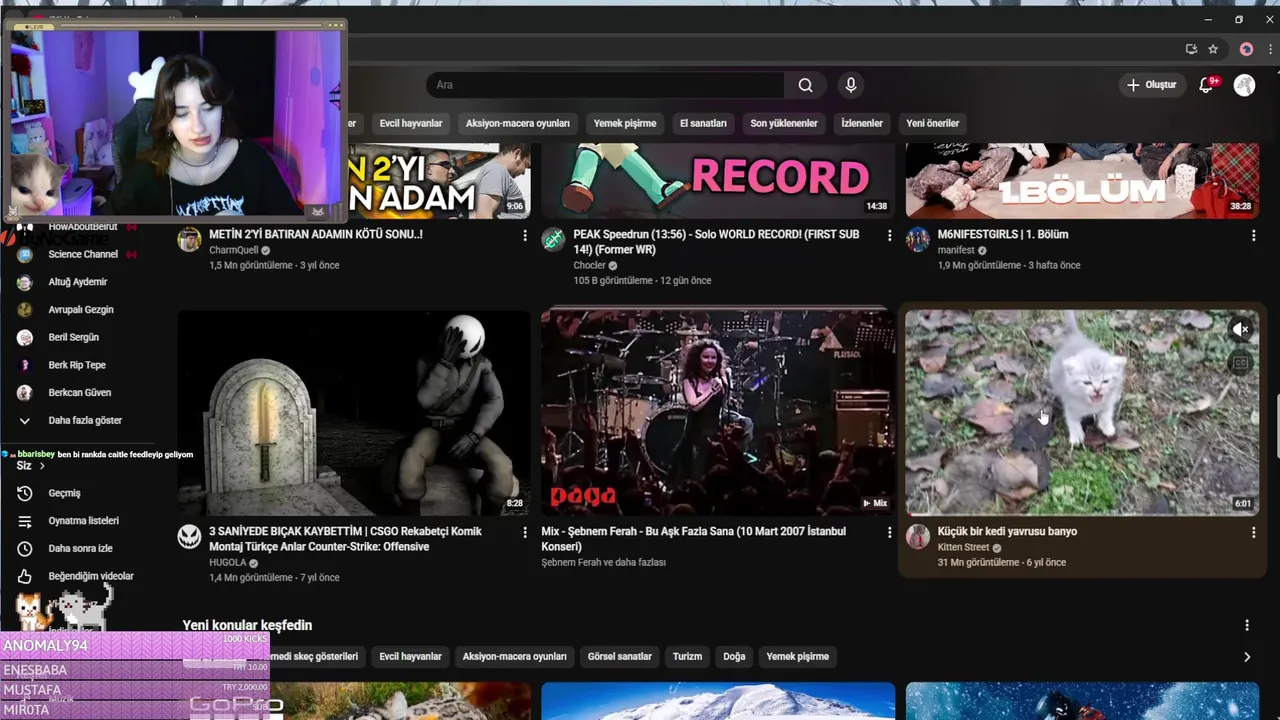Screen dimensions: 1280x720
Task: Open options for Küçük bir kedi yavrusu video
Action: coord(1253,533)
